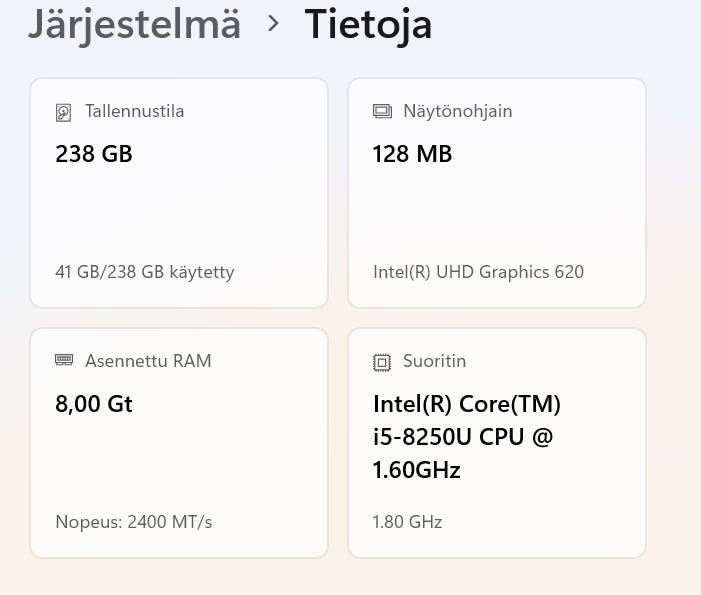The height and width of the screenshot is (595, 701).
Task: Click the storage drive icon
Action: (x=64, y=112)
